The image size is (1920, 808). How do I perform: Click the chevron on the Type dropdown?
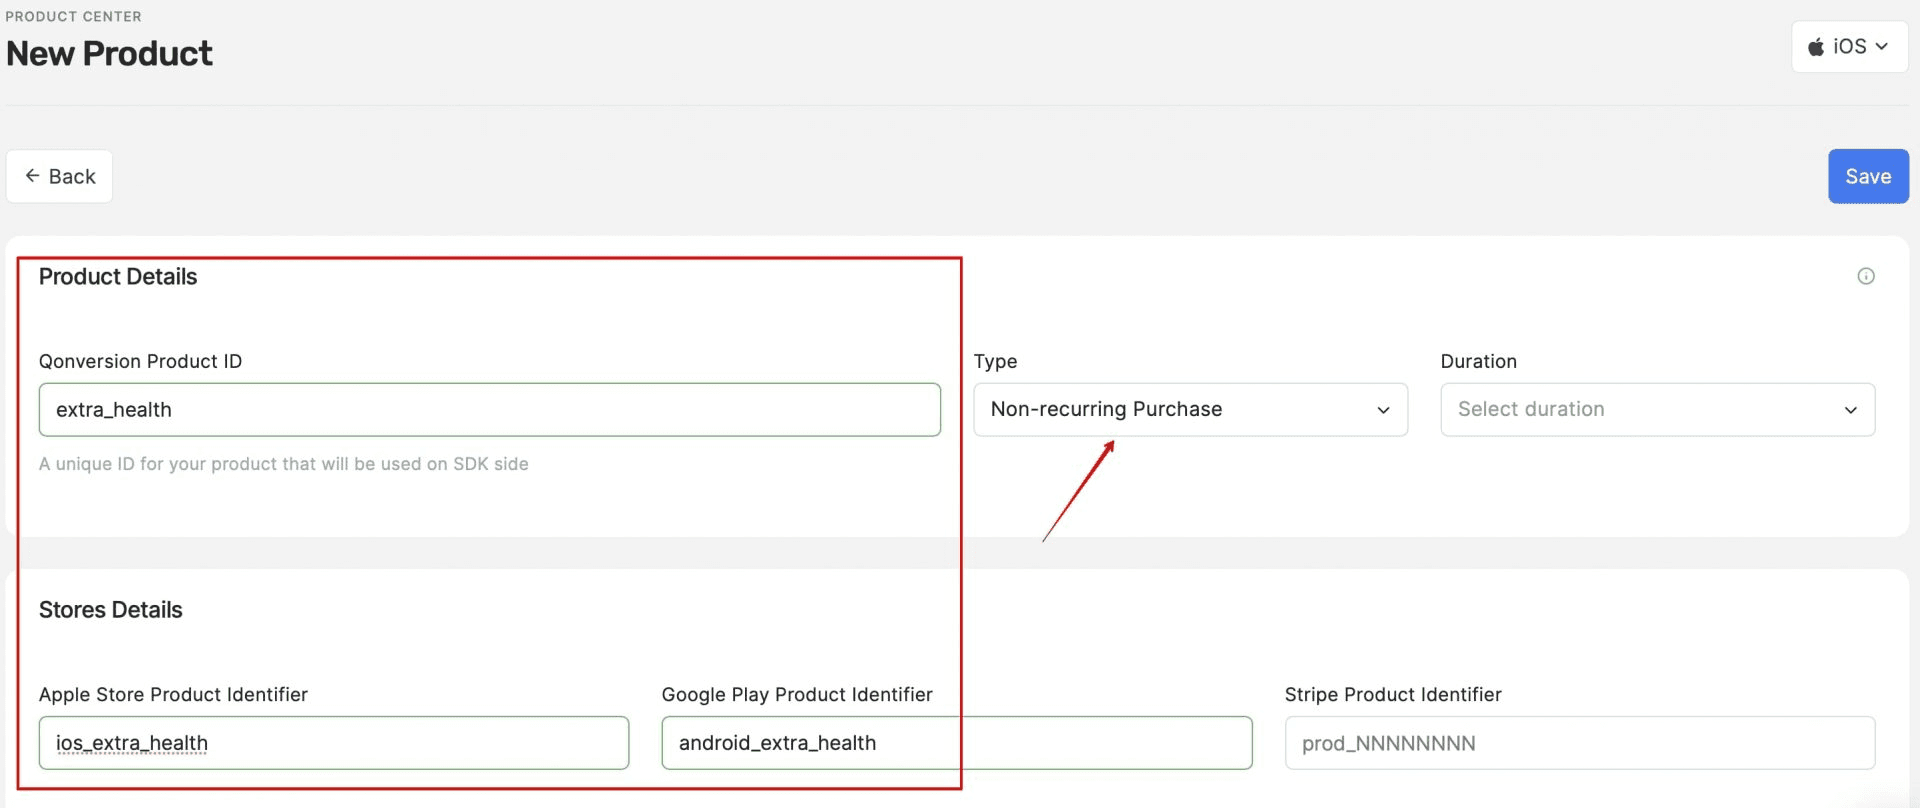coord(1383,409)
